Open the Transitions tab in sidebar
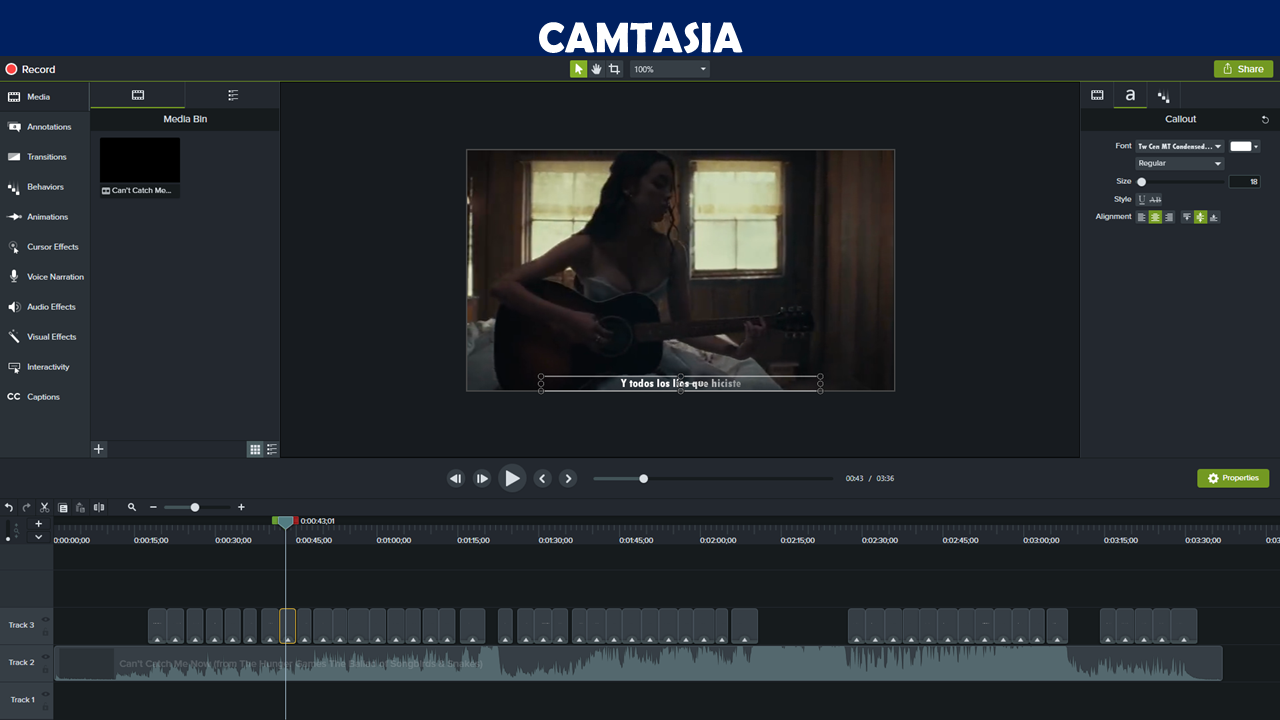This screenshot has height=720, width=1280. (x=45, y=157)
